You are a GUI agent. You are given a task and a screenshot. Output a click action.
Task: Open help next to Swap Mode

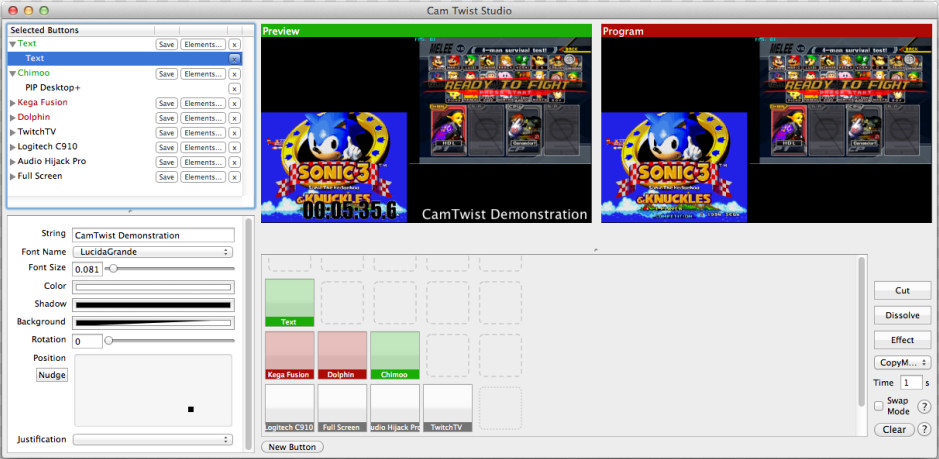tap(924, 407)
